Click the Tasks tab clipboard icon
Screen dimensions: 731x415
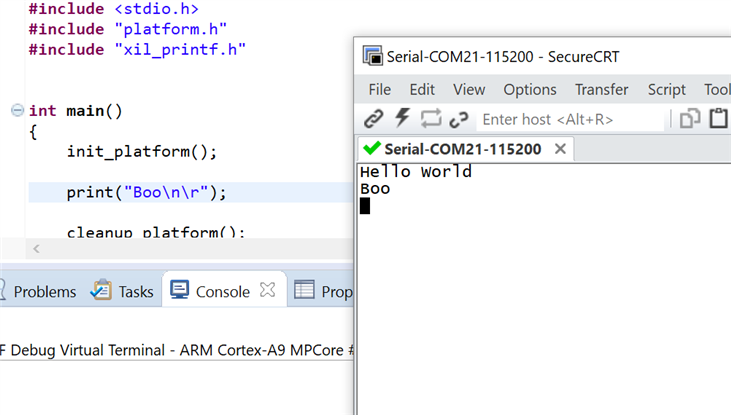[101, 290]
